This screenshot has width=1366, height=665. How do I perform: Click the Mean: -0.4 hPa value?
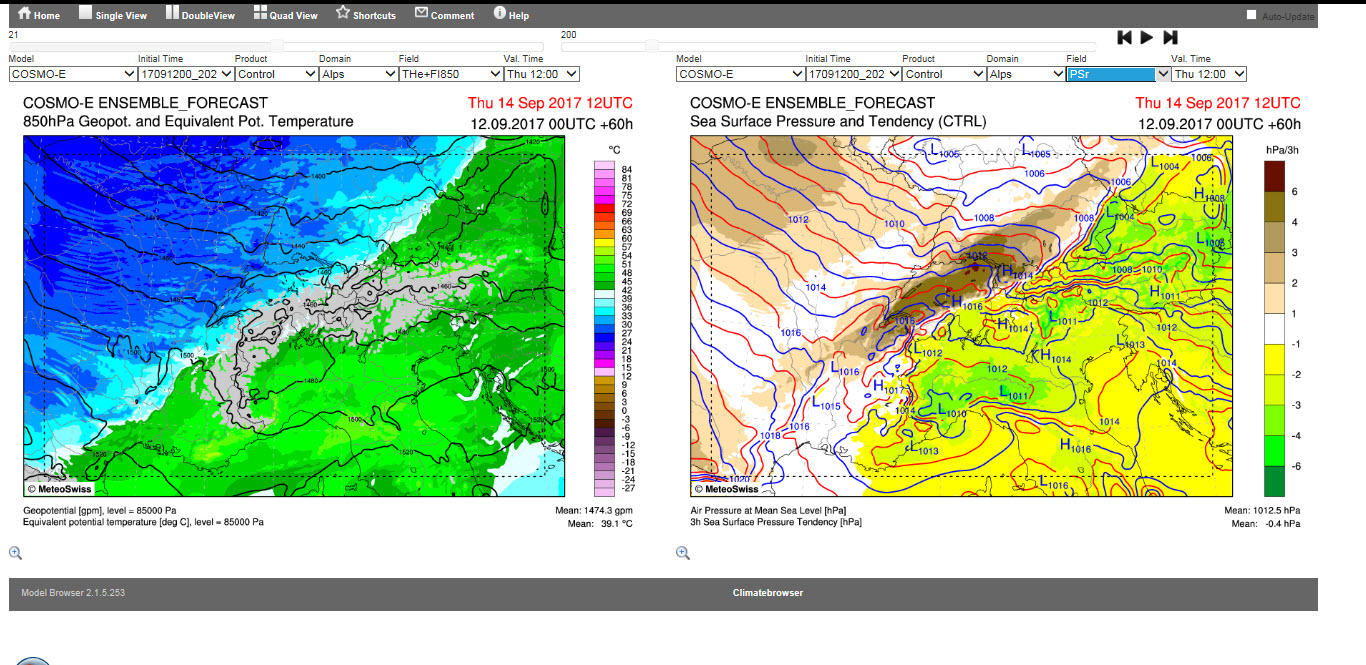[x=1267, y=523]
